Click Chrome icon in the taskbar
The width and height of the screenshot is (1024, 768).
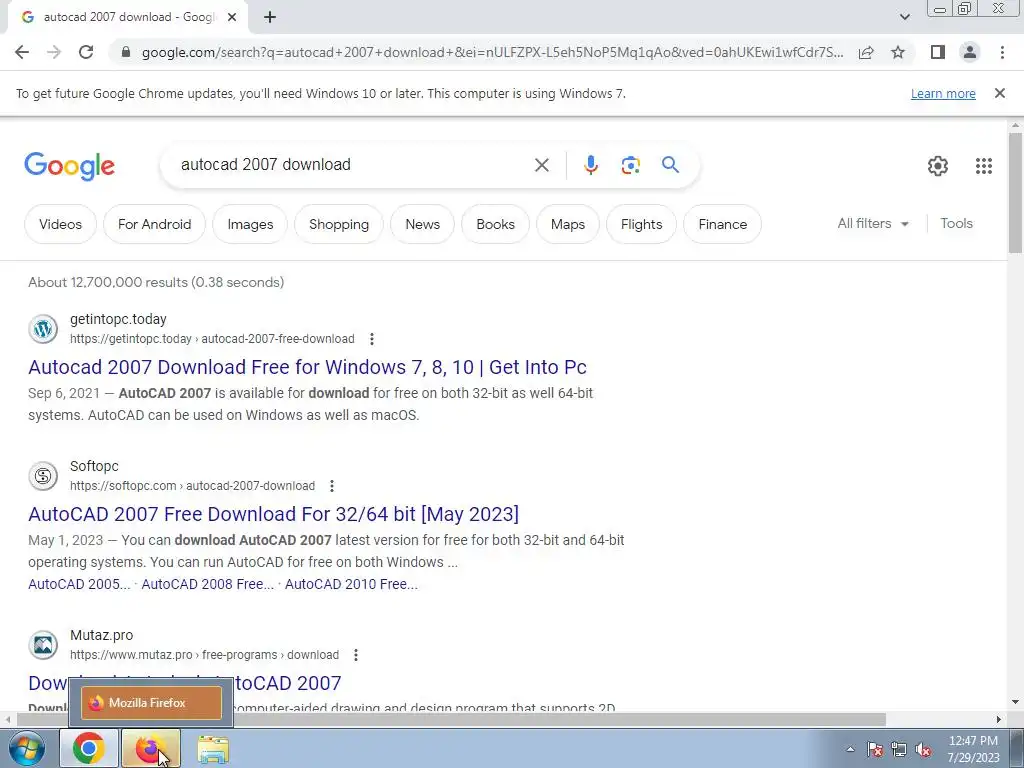(89, 749)
